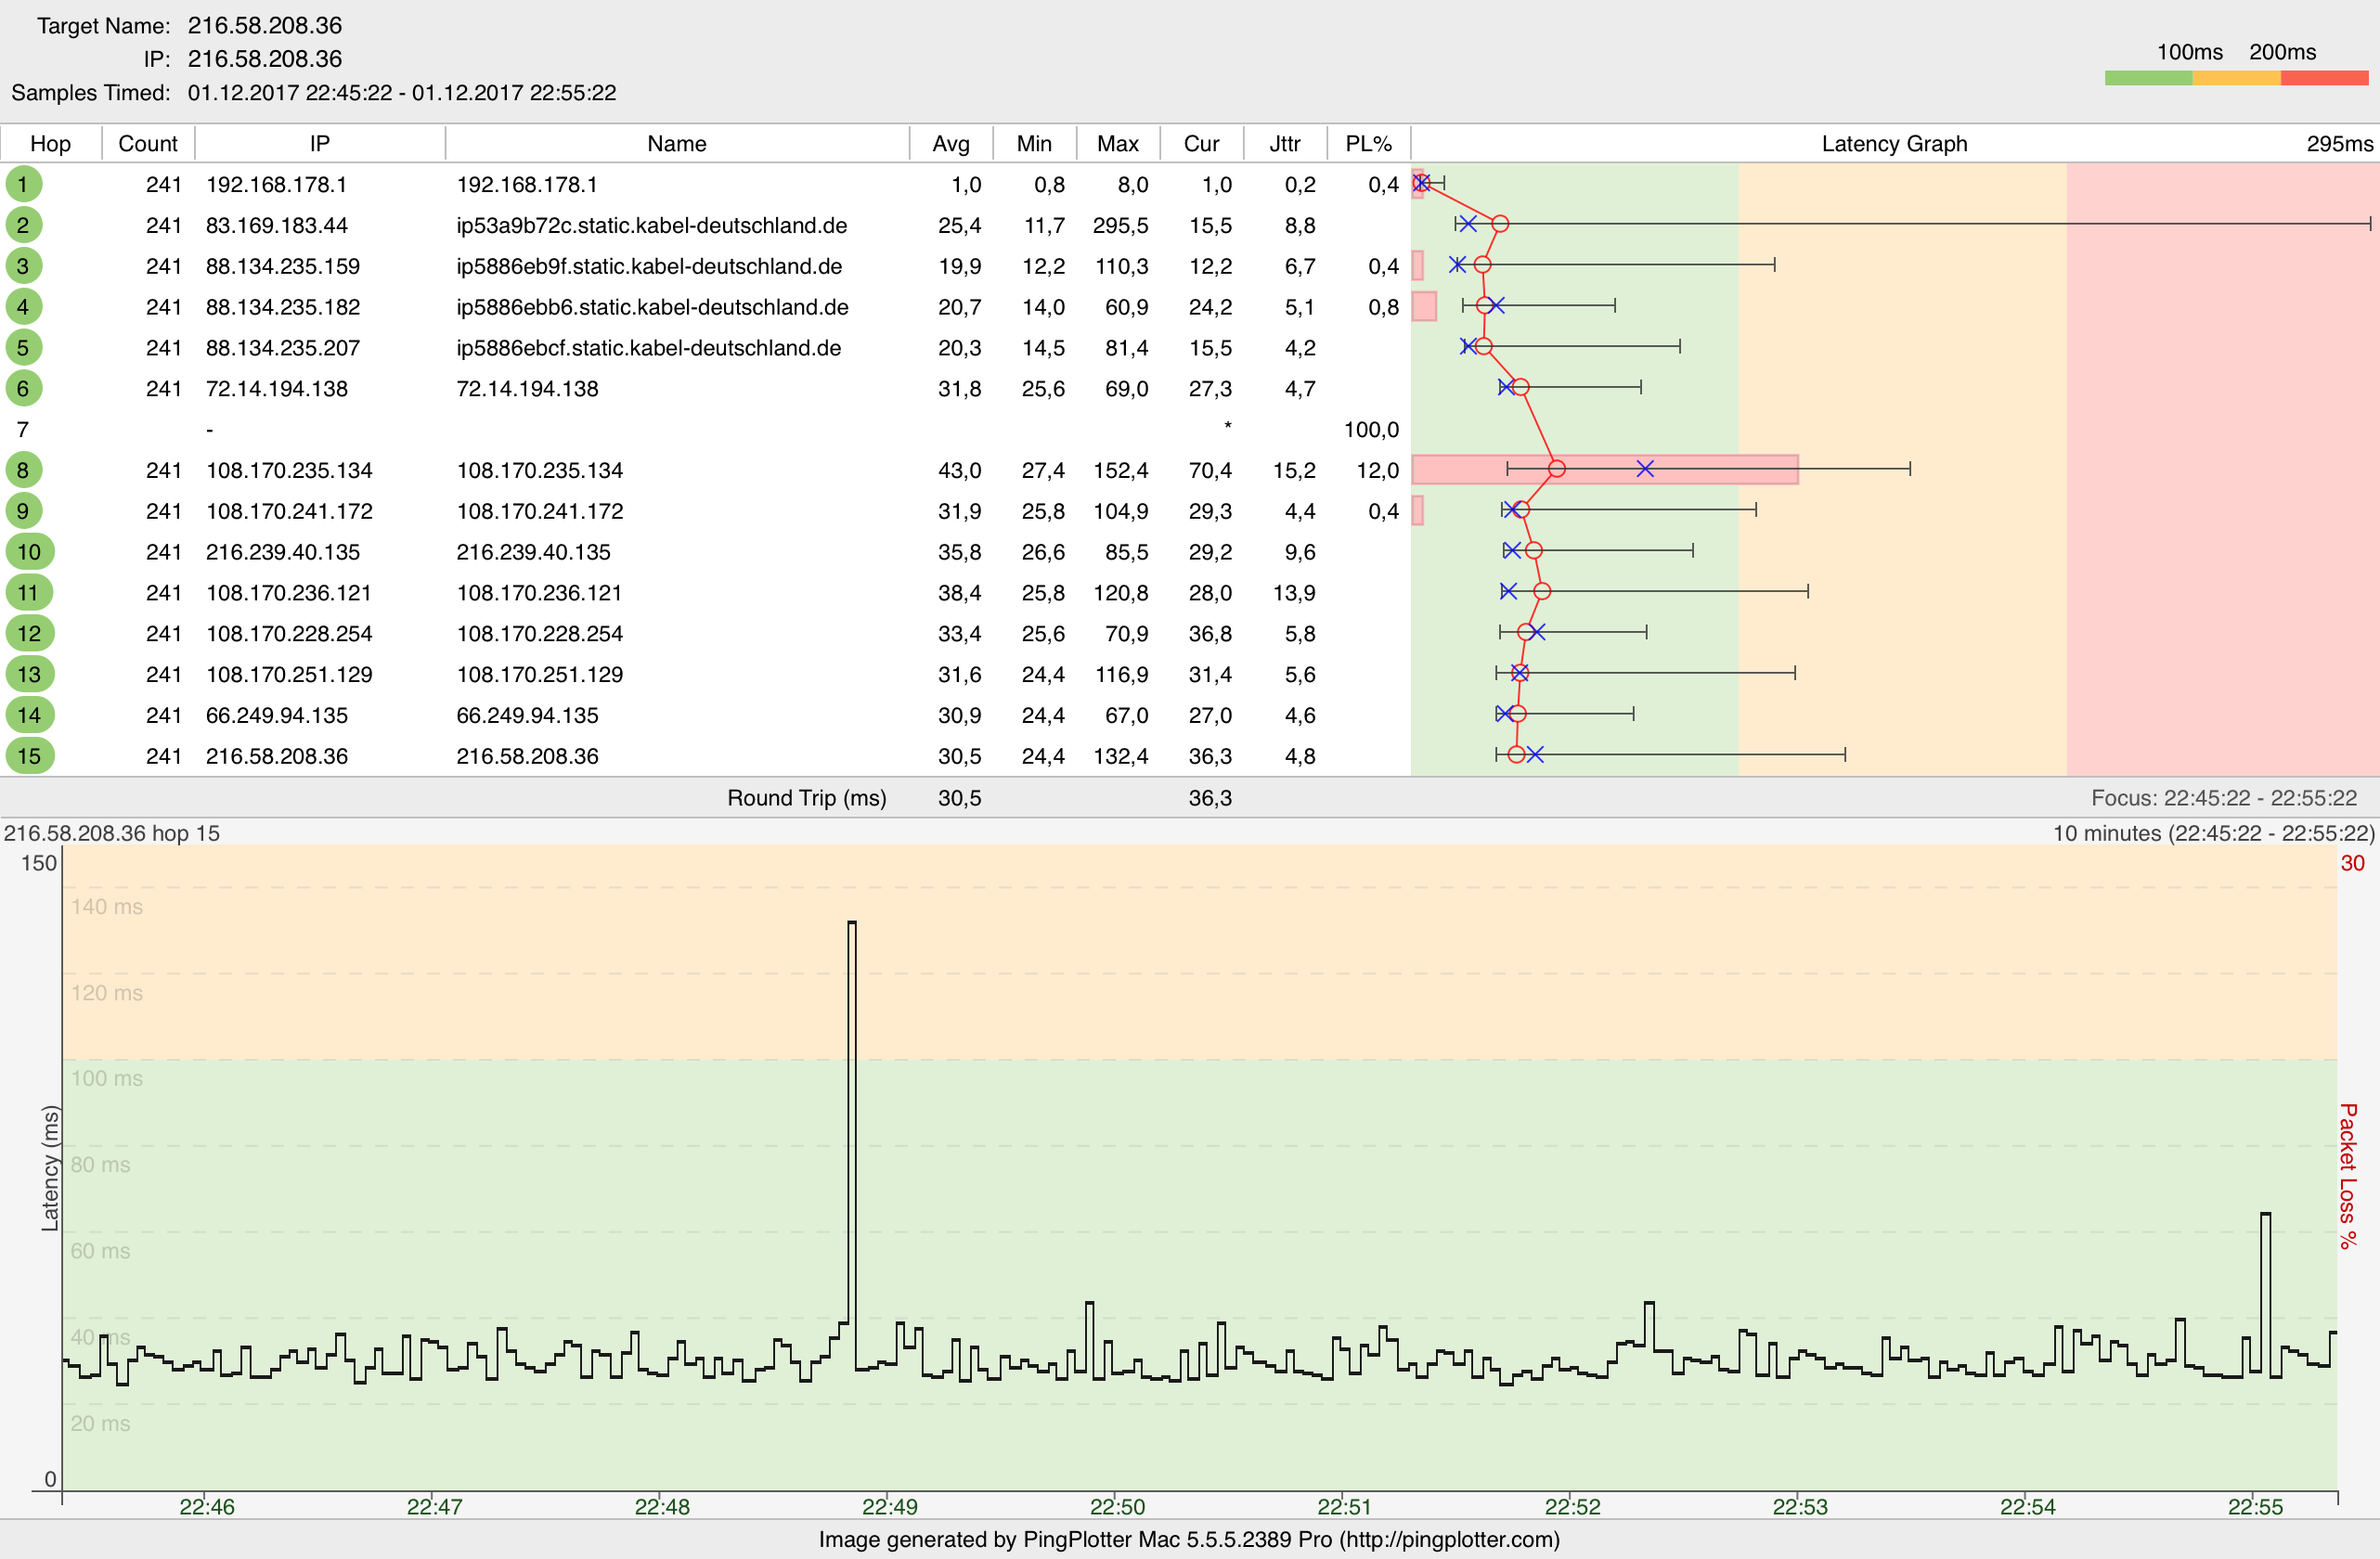Select hop 10 green badge icon
Screen dimensions: 2380x1559
[29, 552]
